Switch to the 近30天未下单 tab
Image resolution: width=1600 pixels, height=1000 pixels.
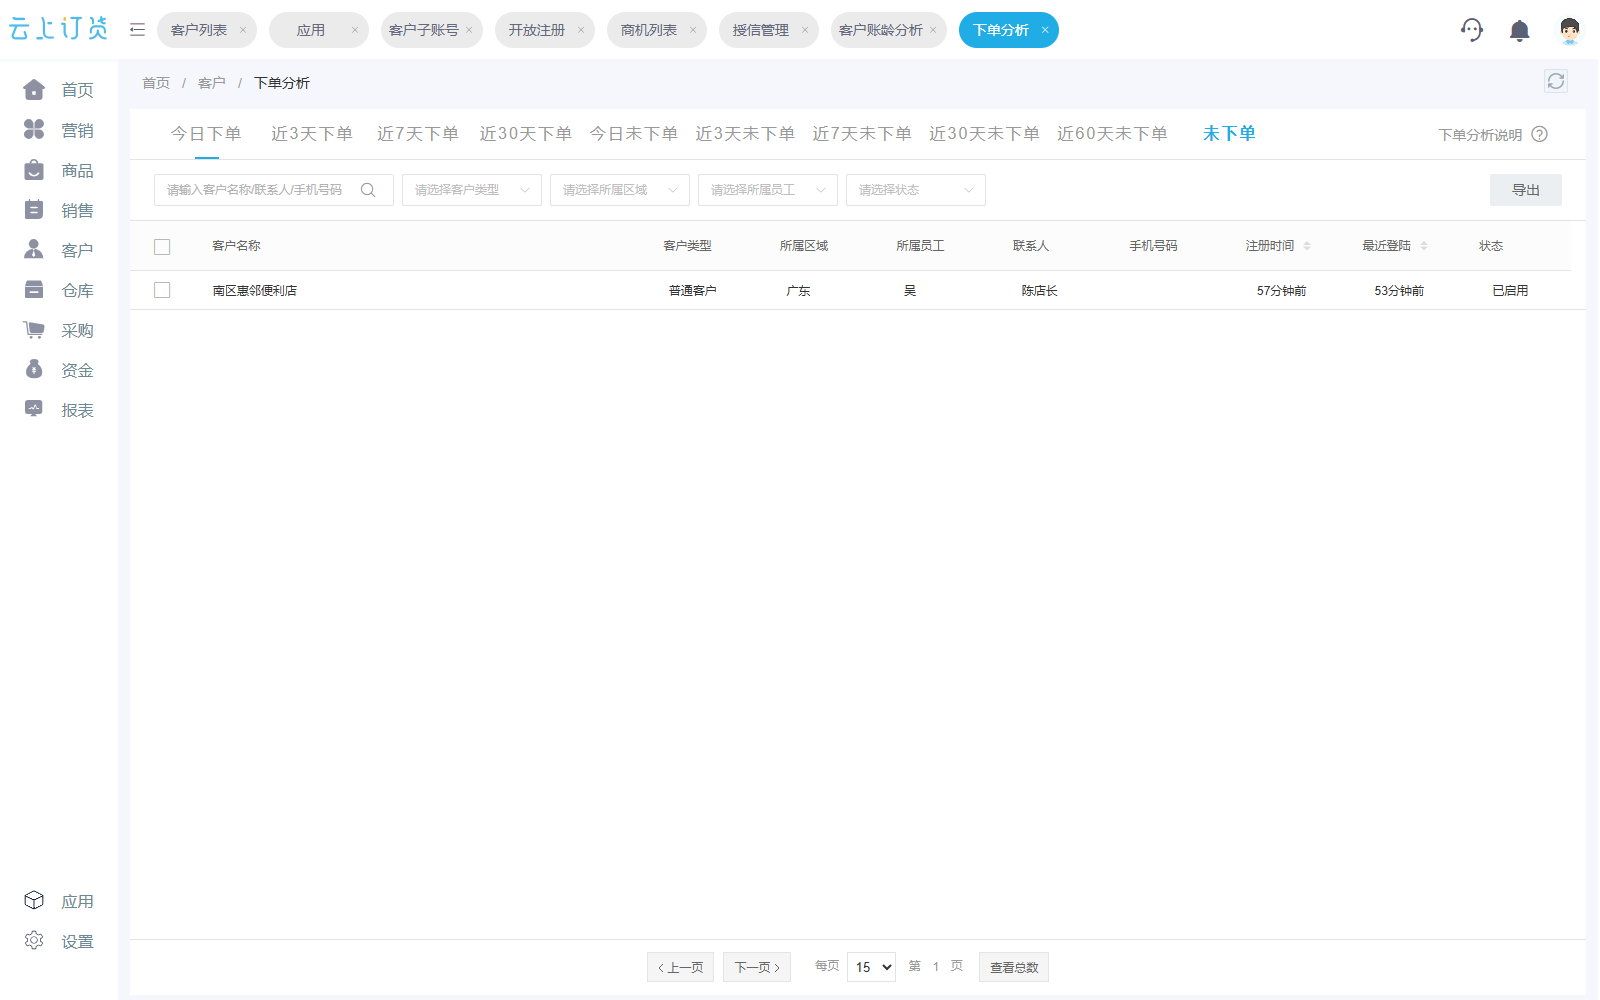point(984,134)
